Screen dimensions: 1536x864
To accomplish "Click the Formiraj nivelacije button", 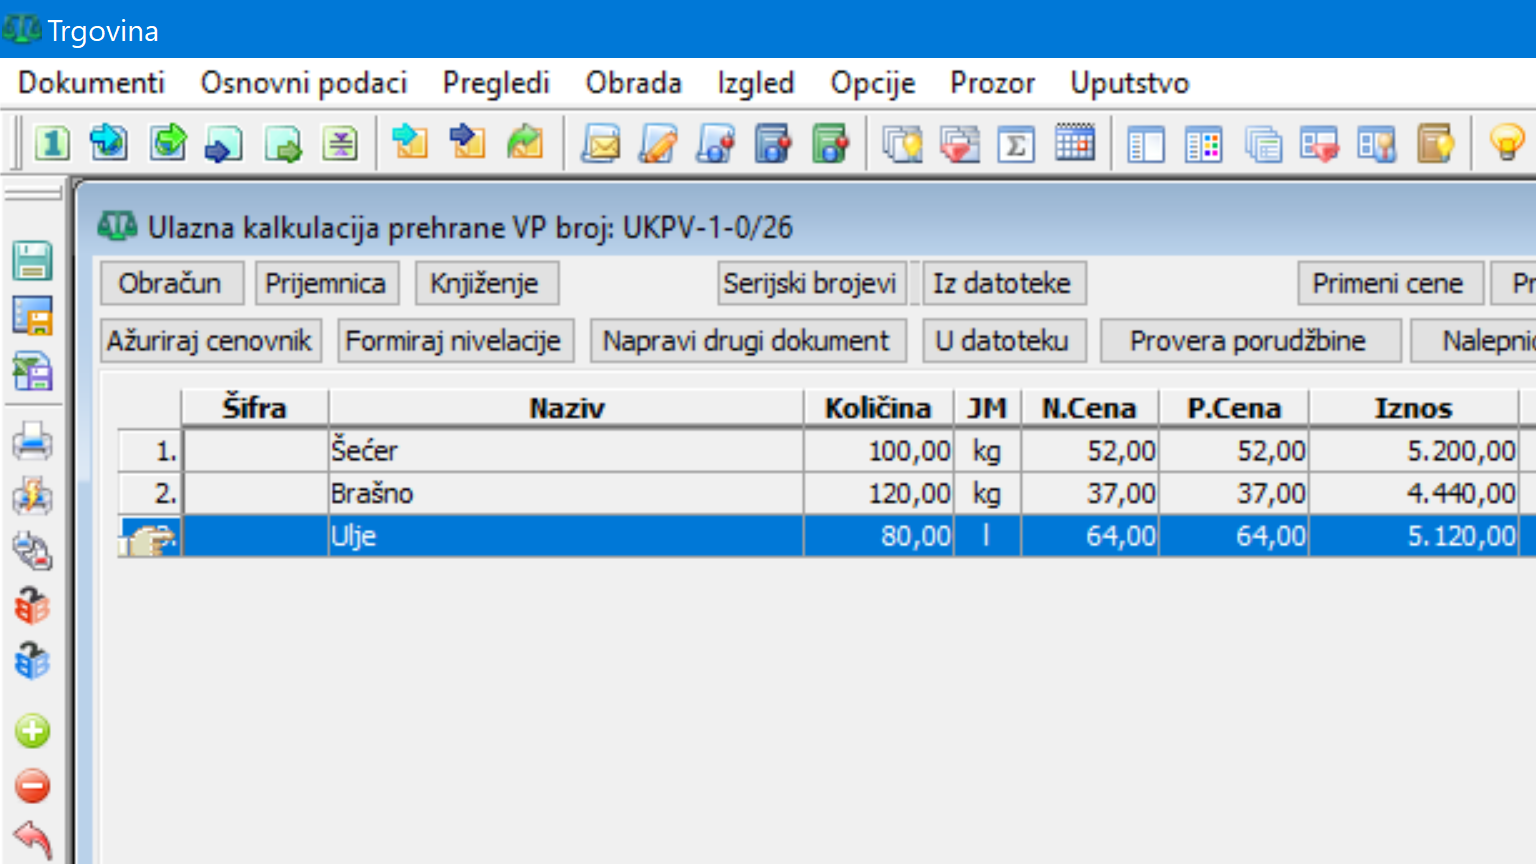I will click(454, 341).
